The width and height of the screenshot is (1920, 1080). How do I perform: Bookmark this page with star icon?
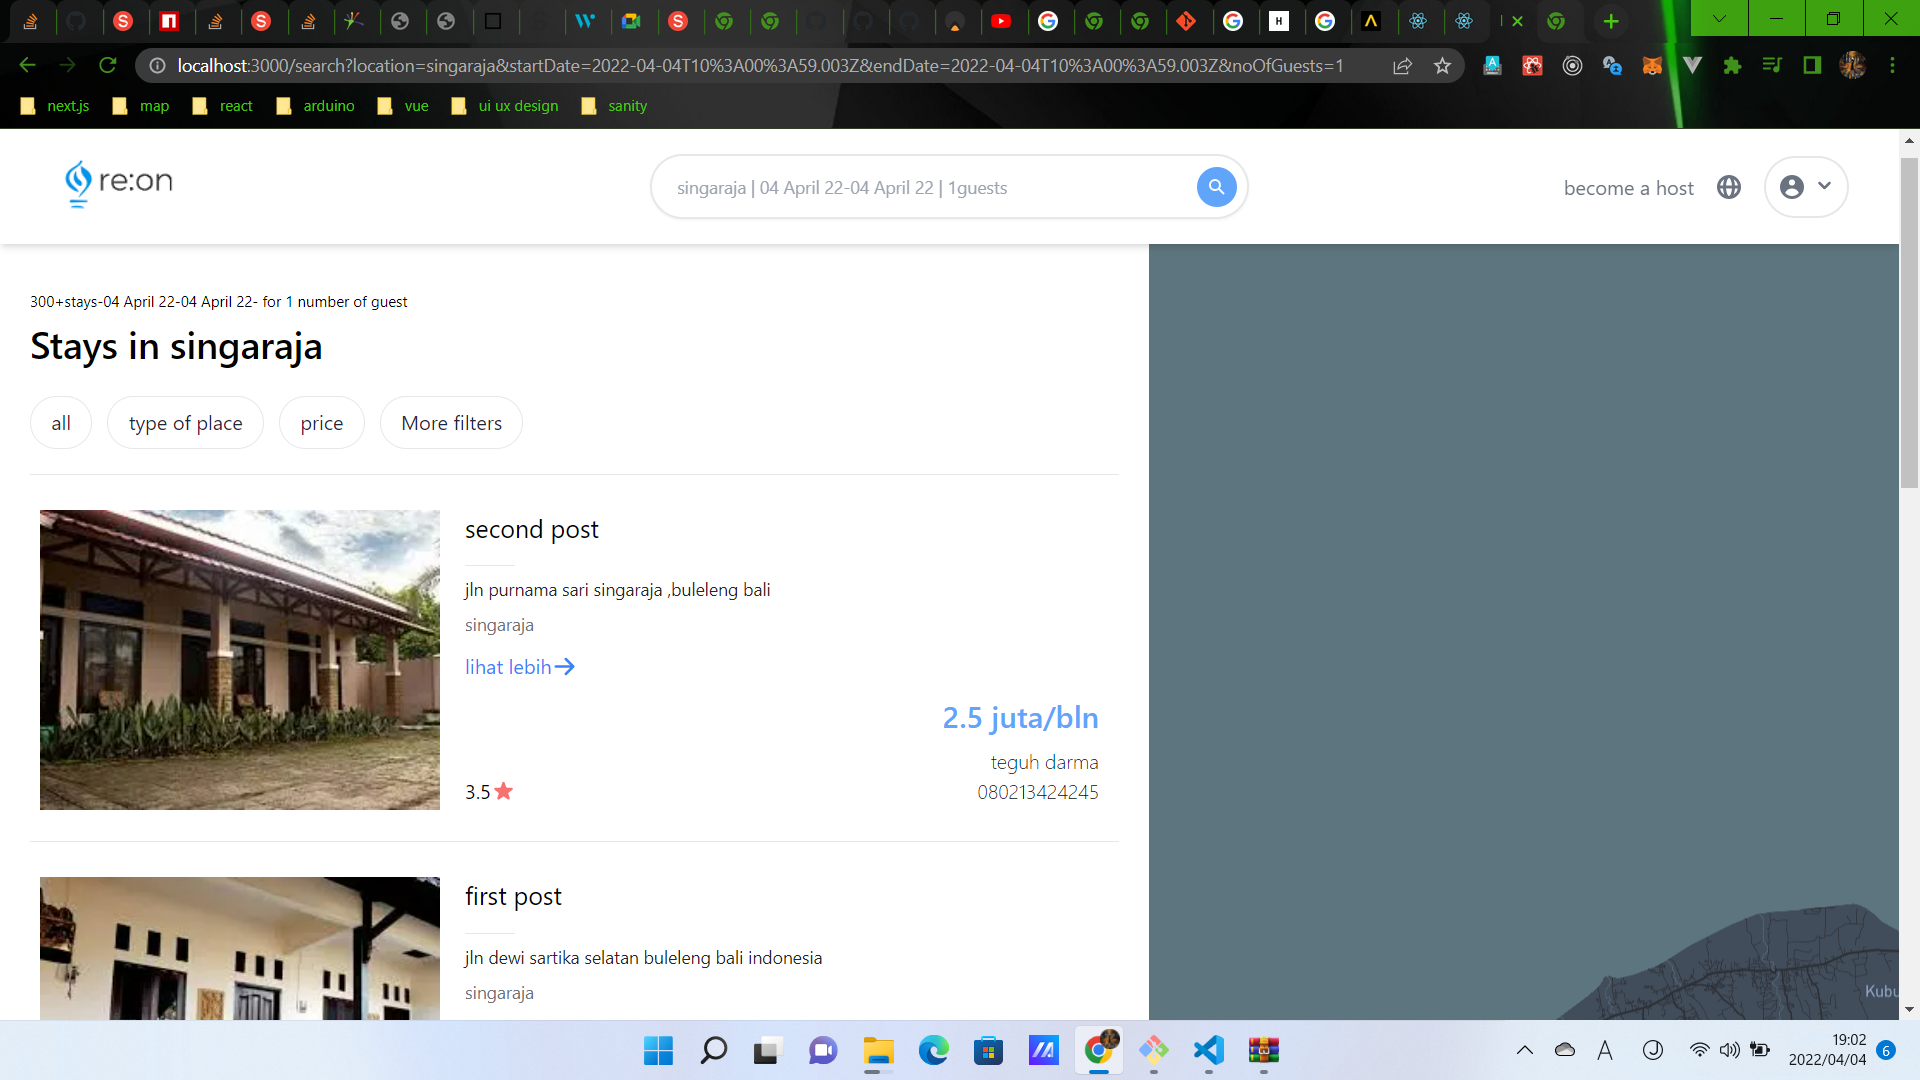click(1442, 66)
